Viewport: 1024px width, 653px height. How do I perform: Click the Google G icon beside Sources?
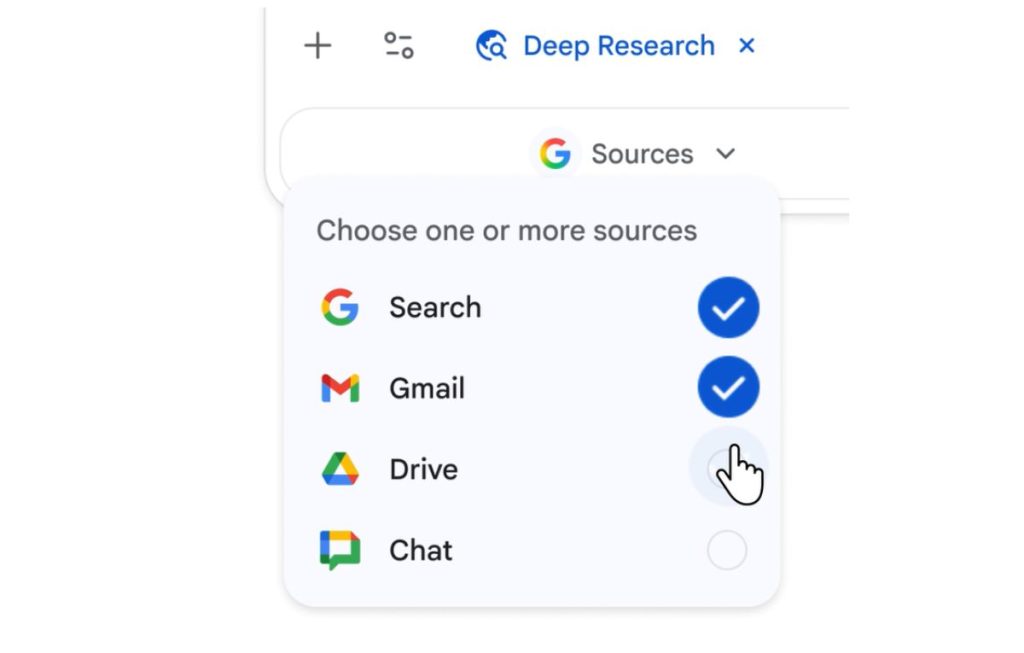click(x=556, y=153)
